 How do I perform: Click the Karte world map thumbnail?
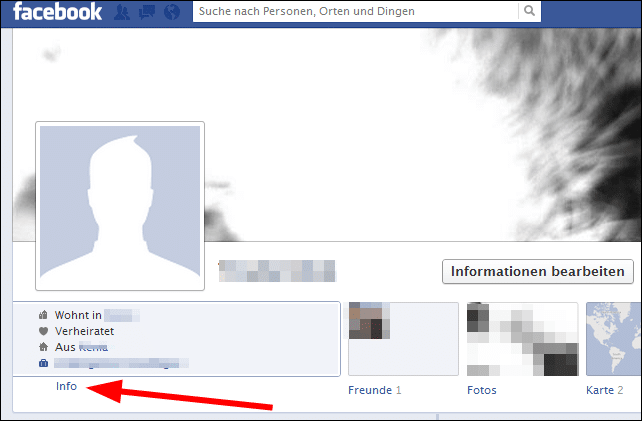[x=613, y=339]
